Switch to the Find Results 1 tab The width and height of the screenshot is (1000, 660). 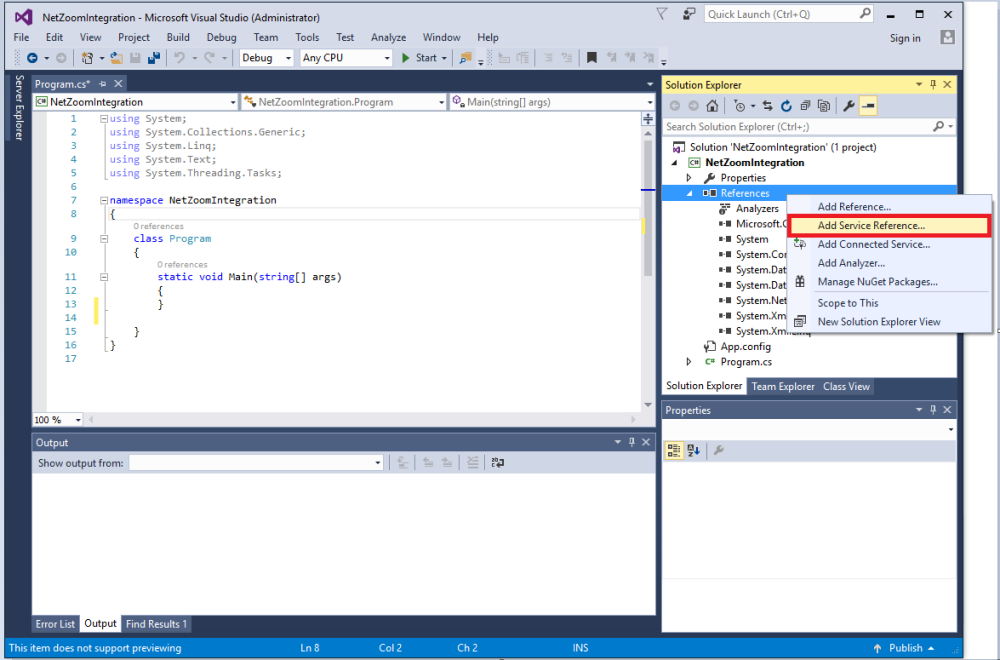156,624
